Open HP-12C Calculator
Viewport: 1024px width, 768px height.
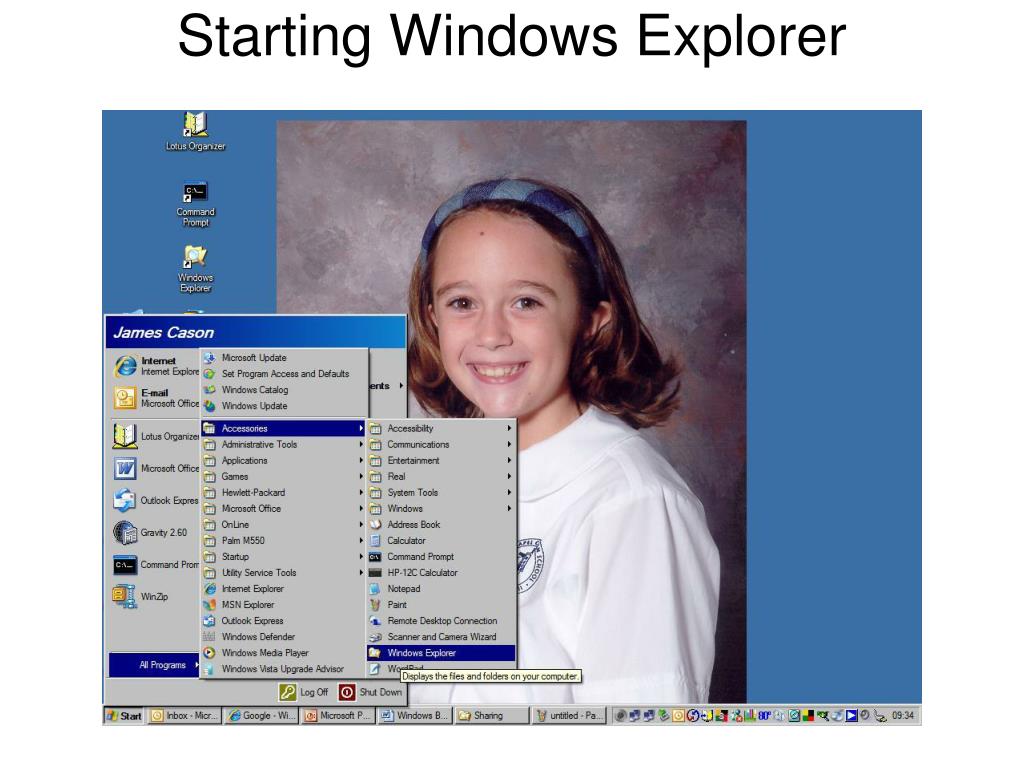tap(441, 573)
